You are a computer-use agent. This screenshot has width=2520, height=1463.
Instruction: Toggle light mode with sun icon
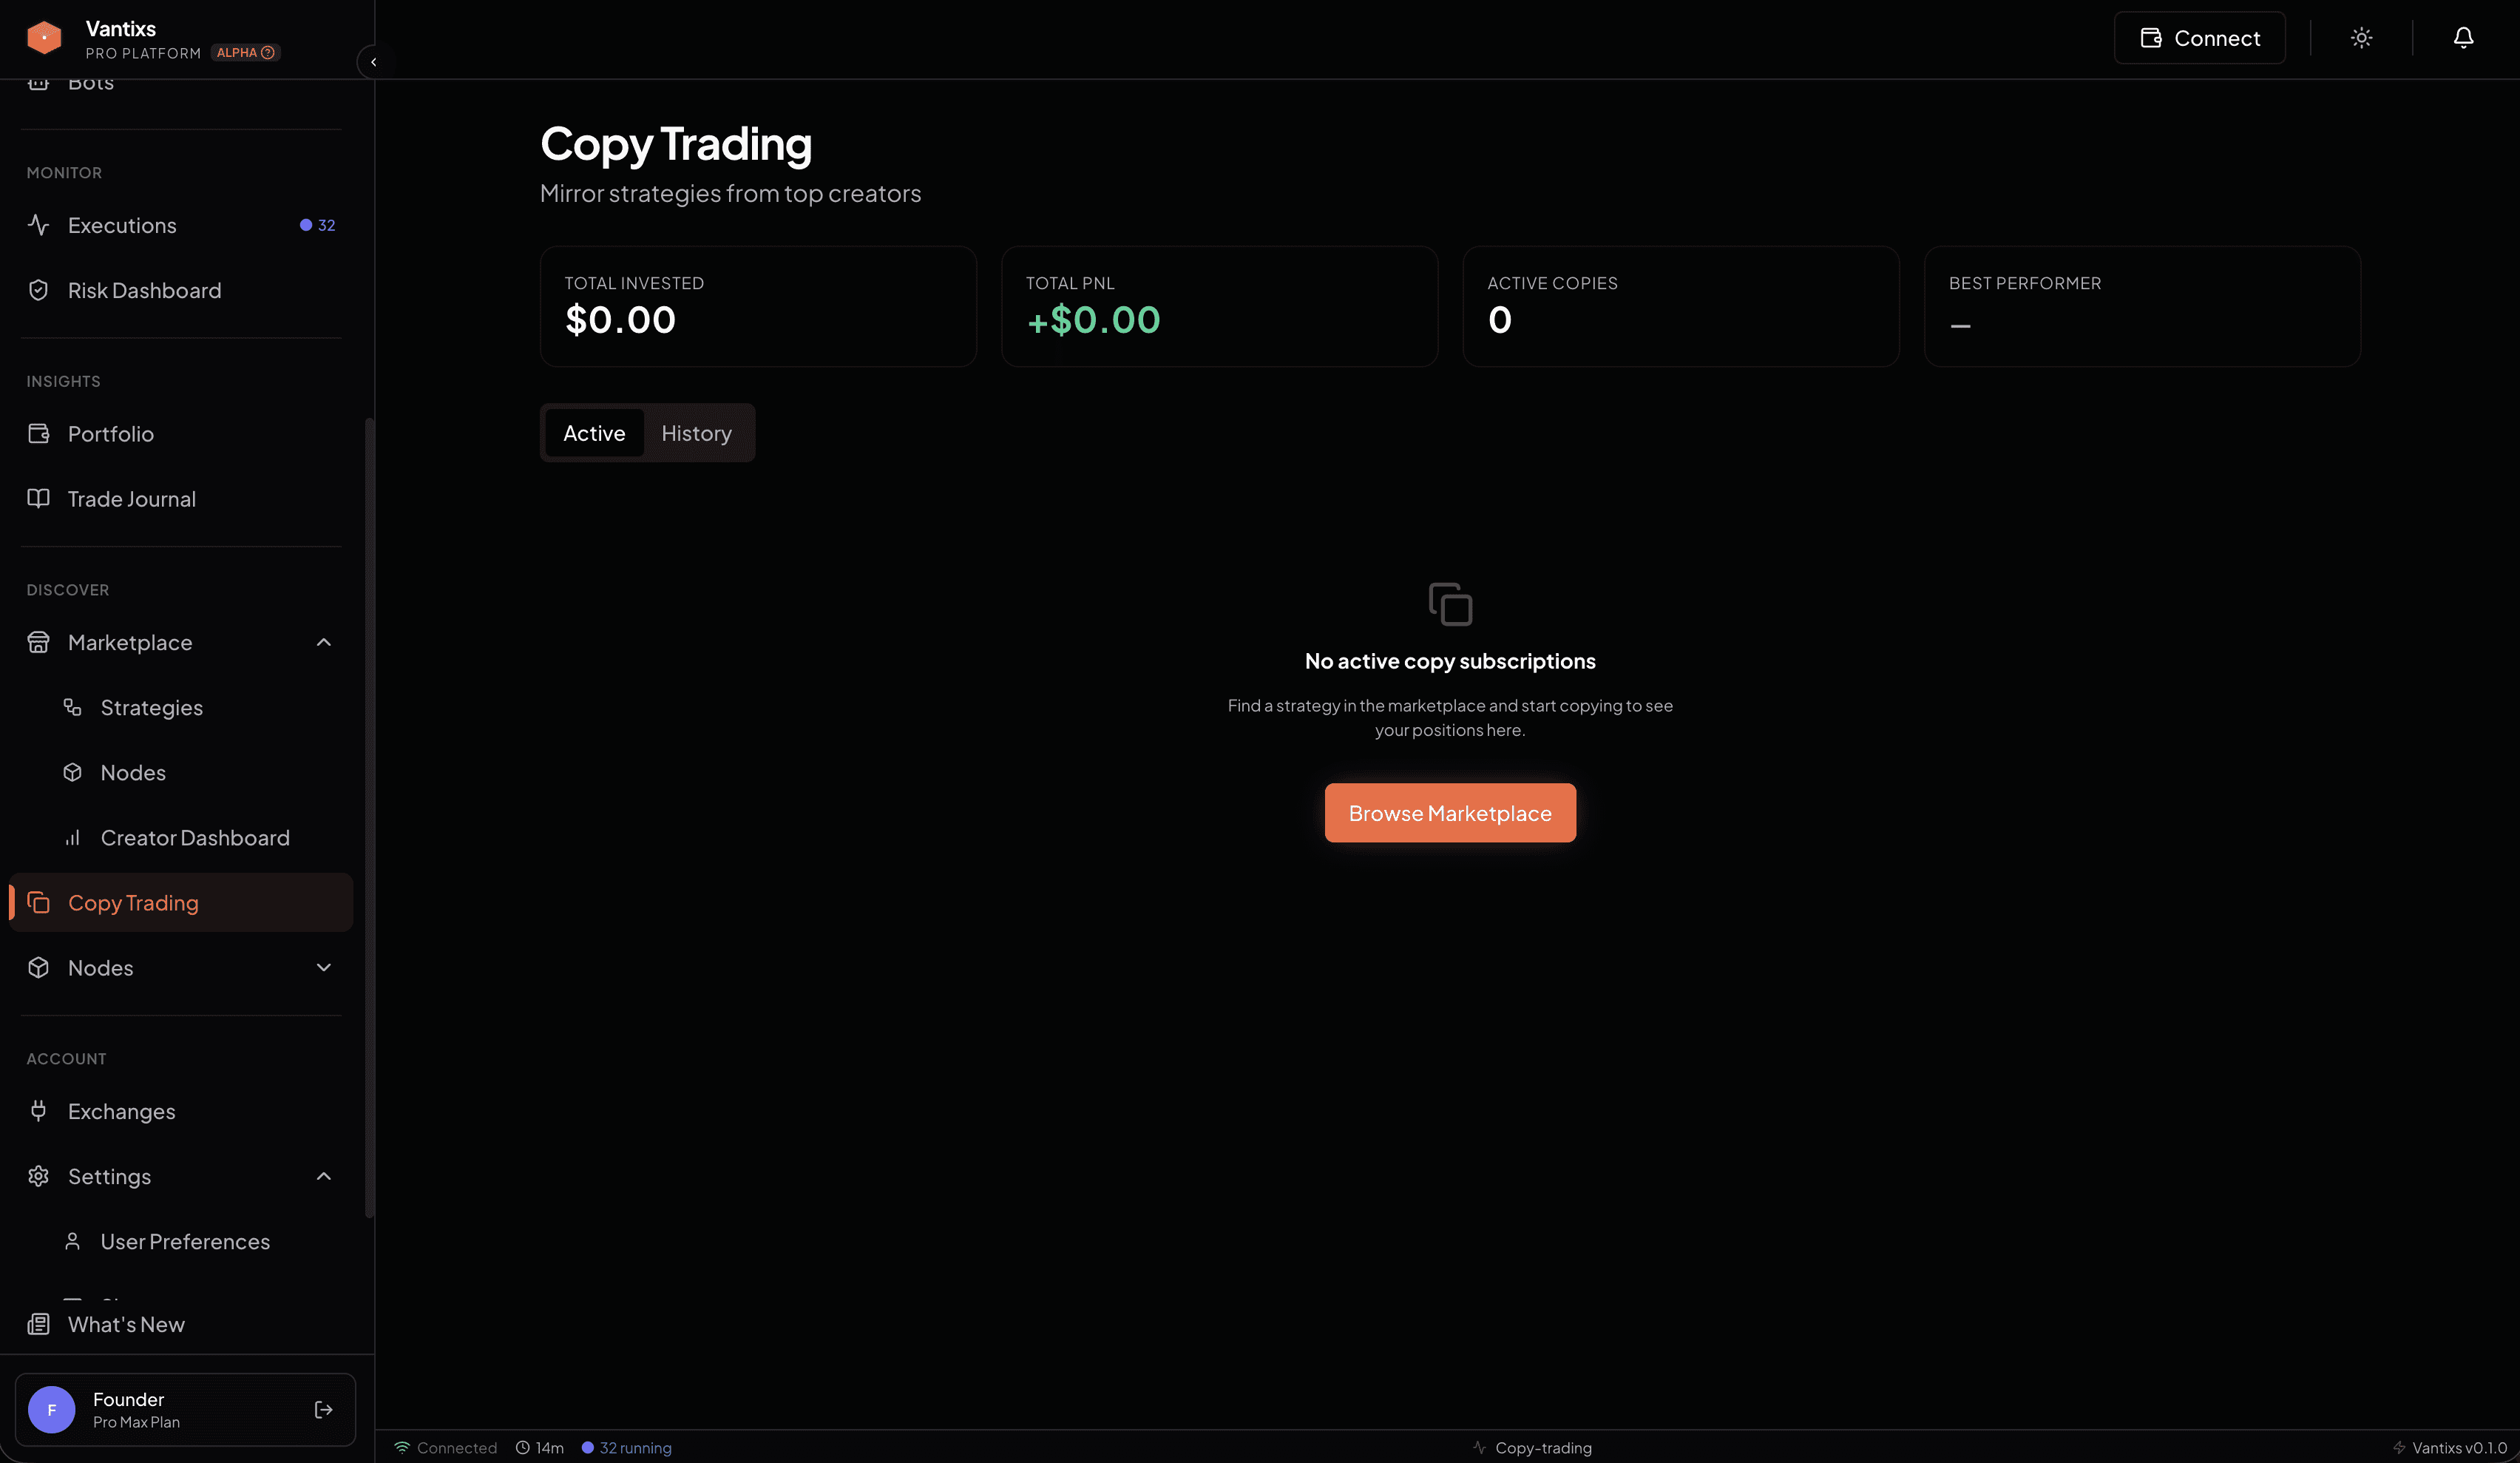(2361, 37)
